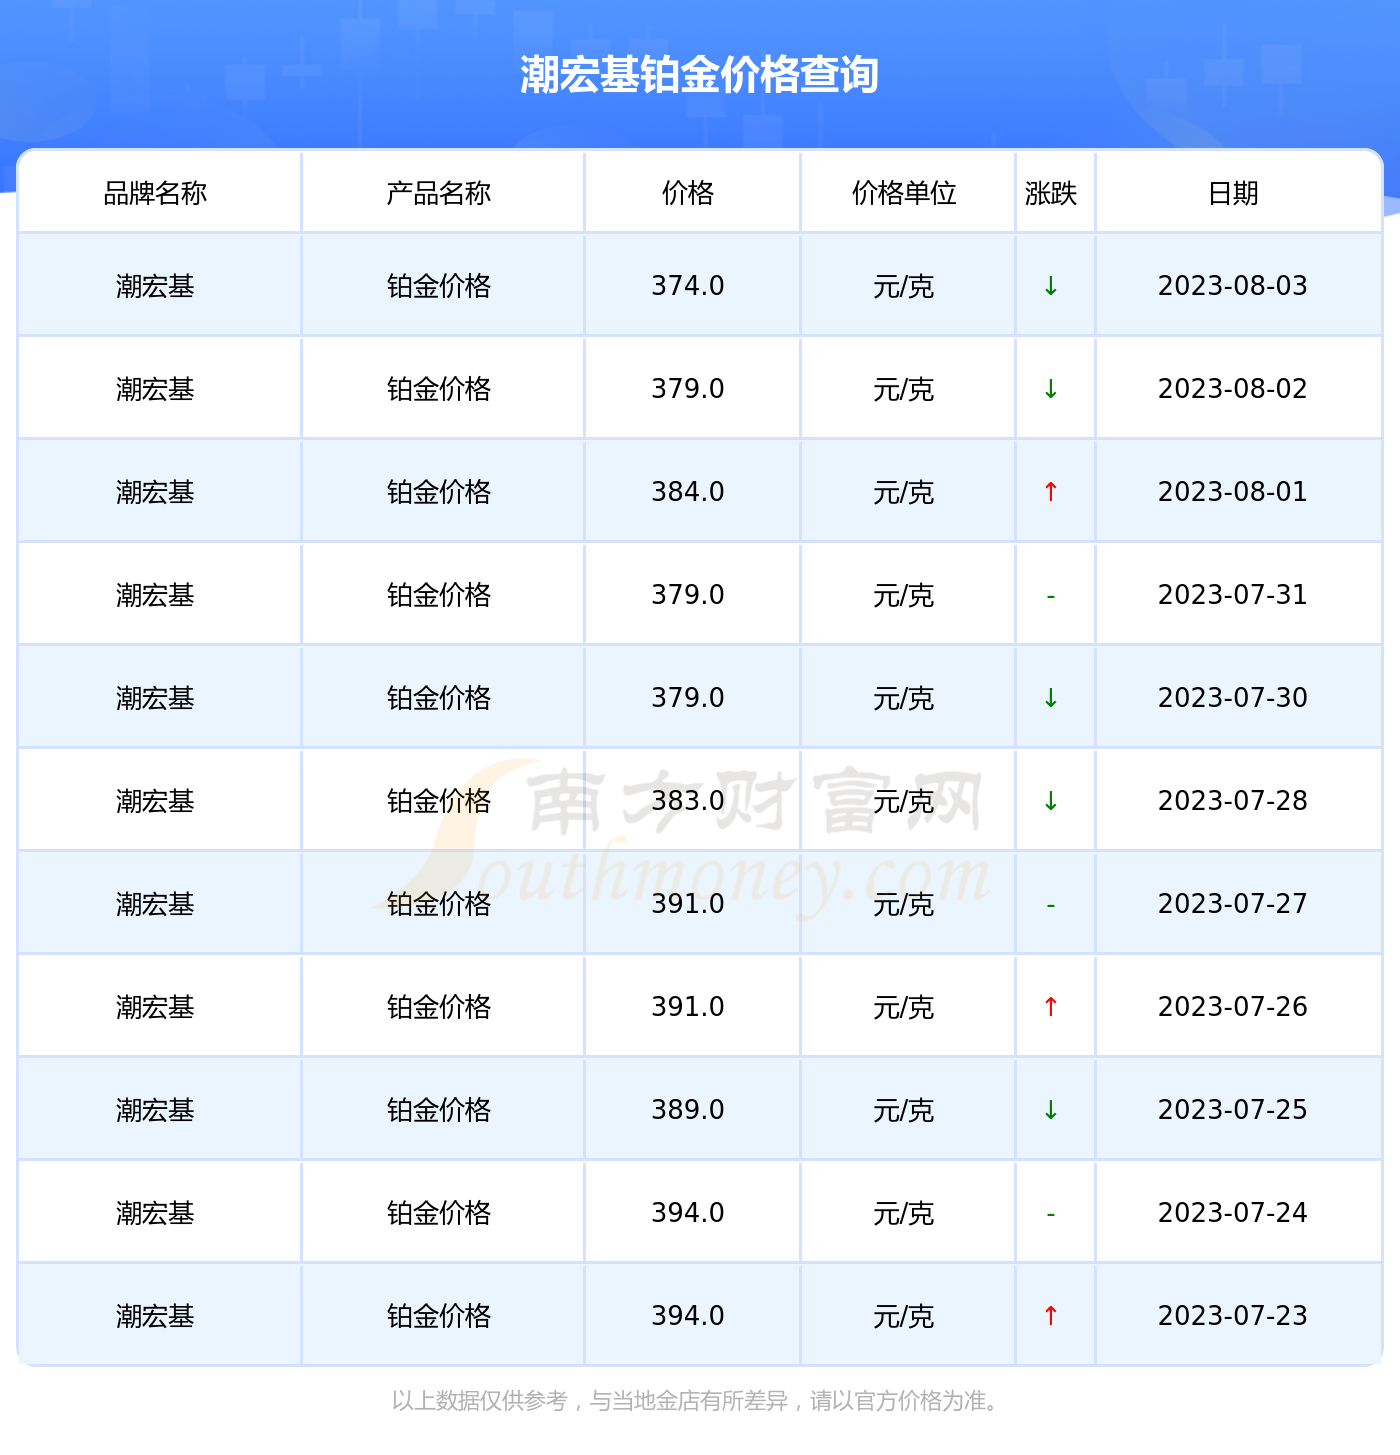Click the date 2023-08-01
The width and height of the screenshot is (1400, 1455).
(1233, 492)
